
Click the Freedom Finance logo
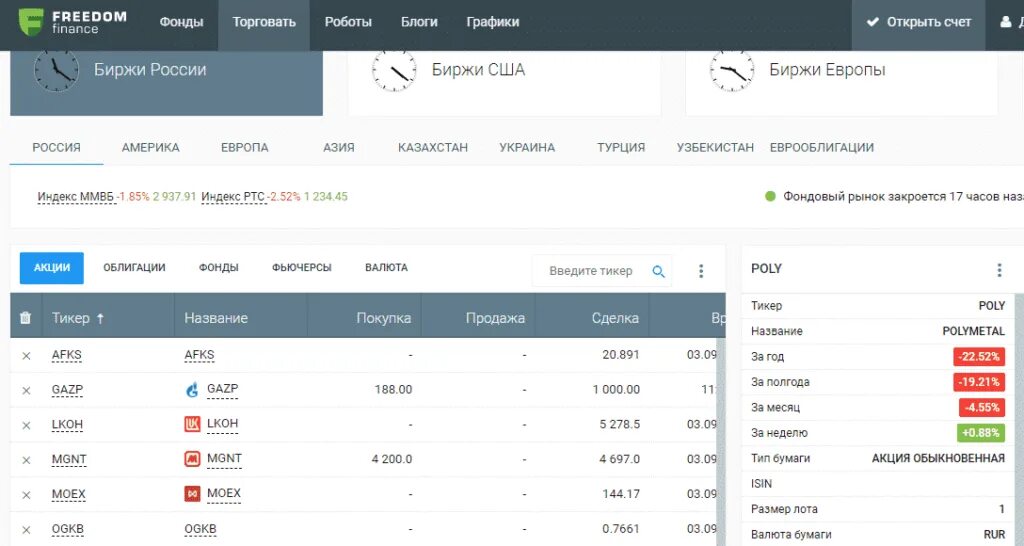[x=72, y=22]
